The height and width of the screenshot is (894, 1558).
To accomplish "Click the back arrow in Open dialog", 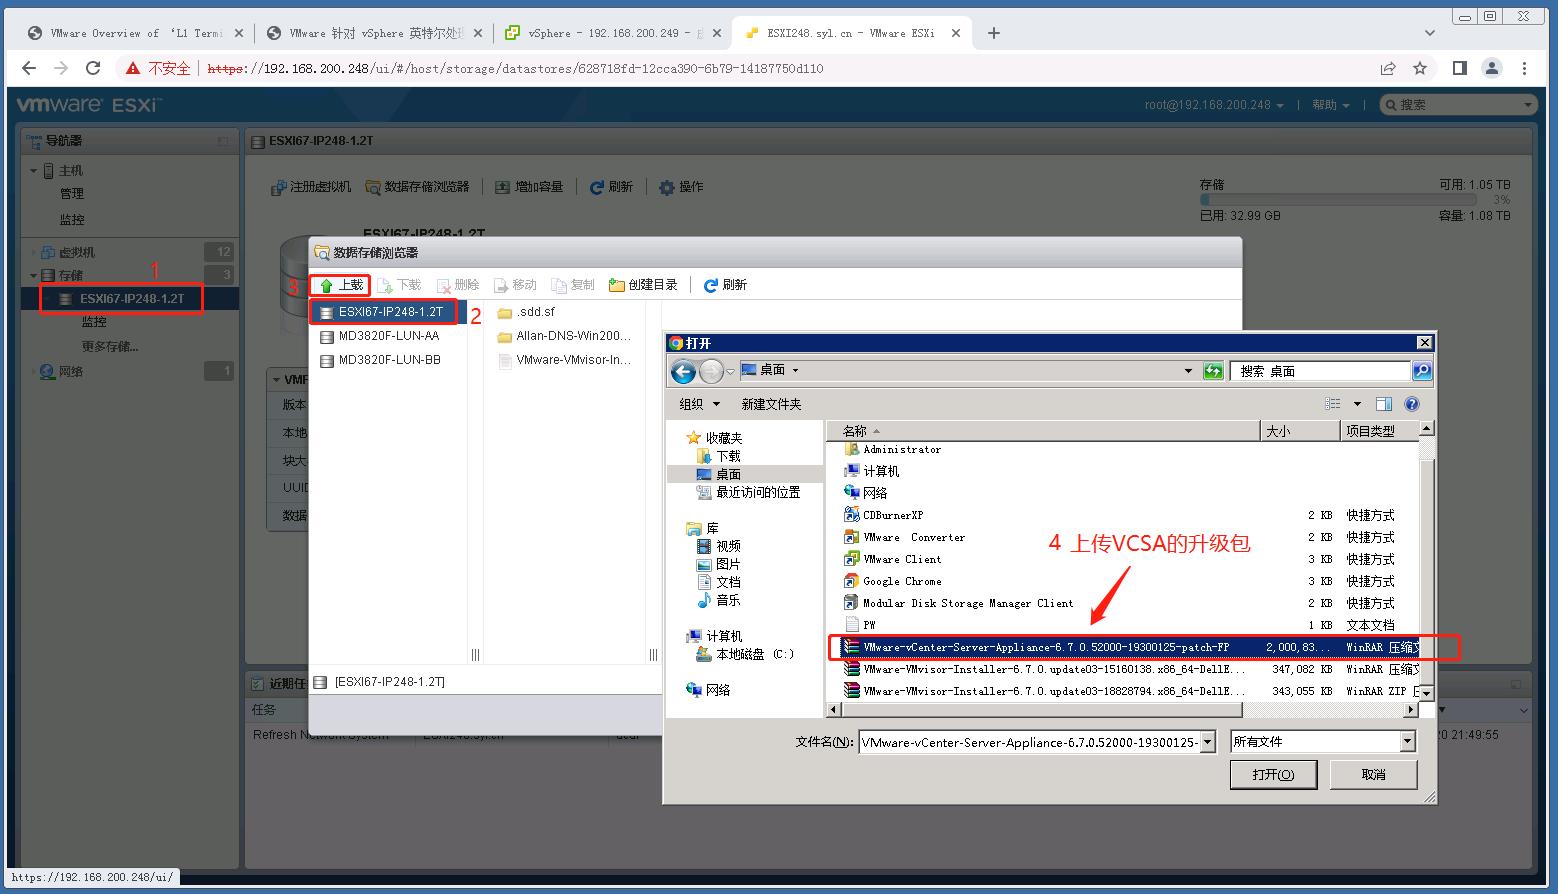I will click(683, 372).
